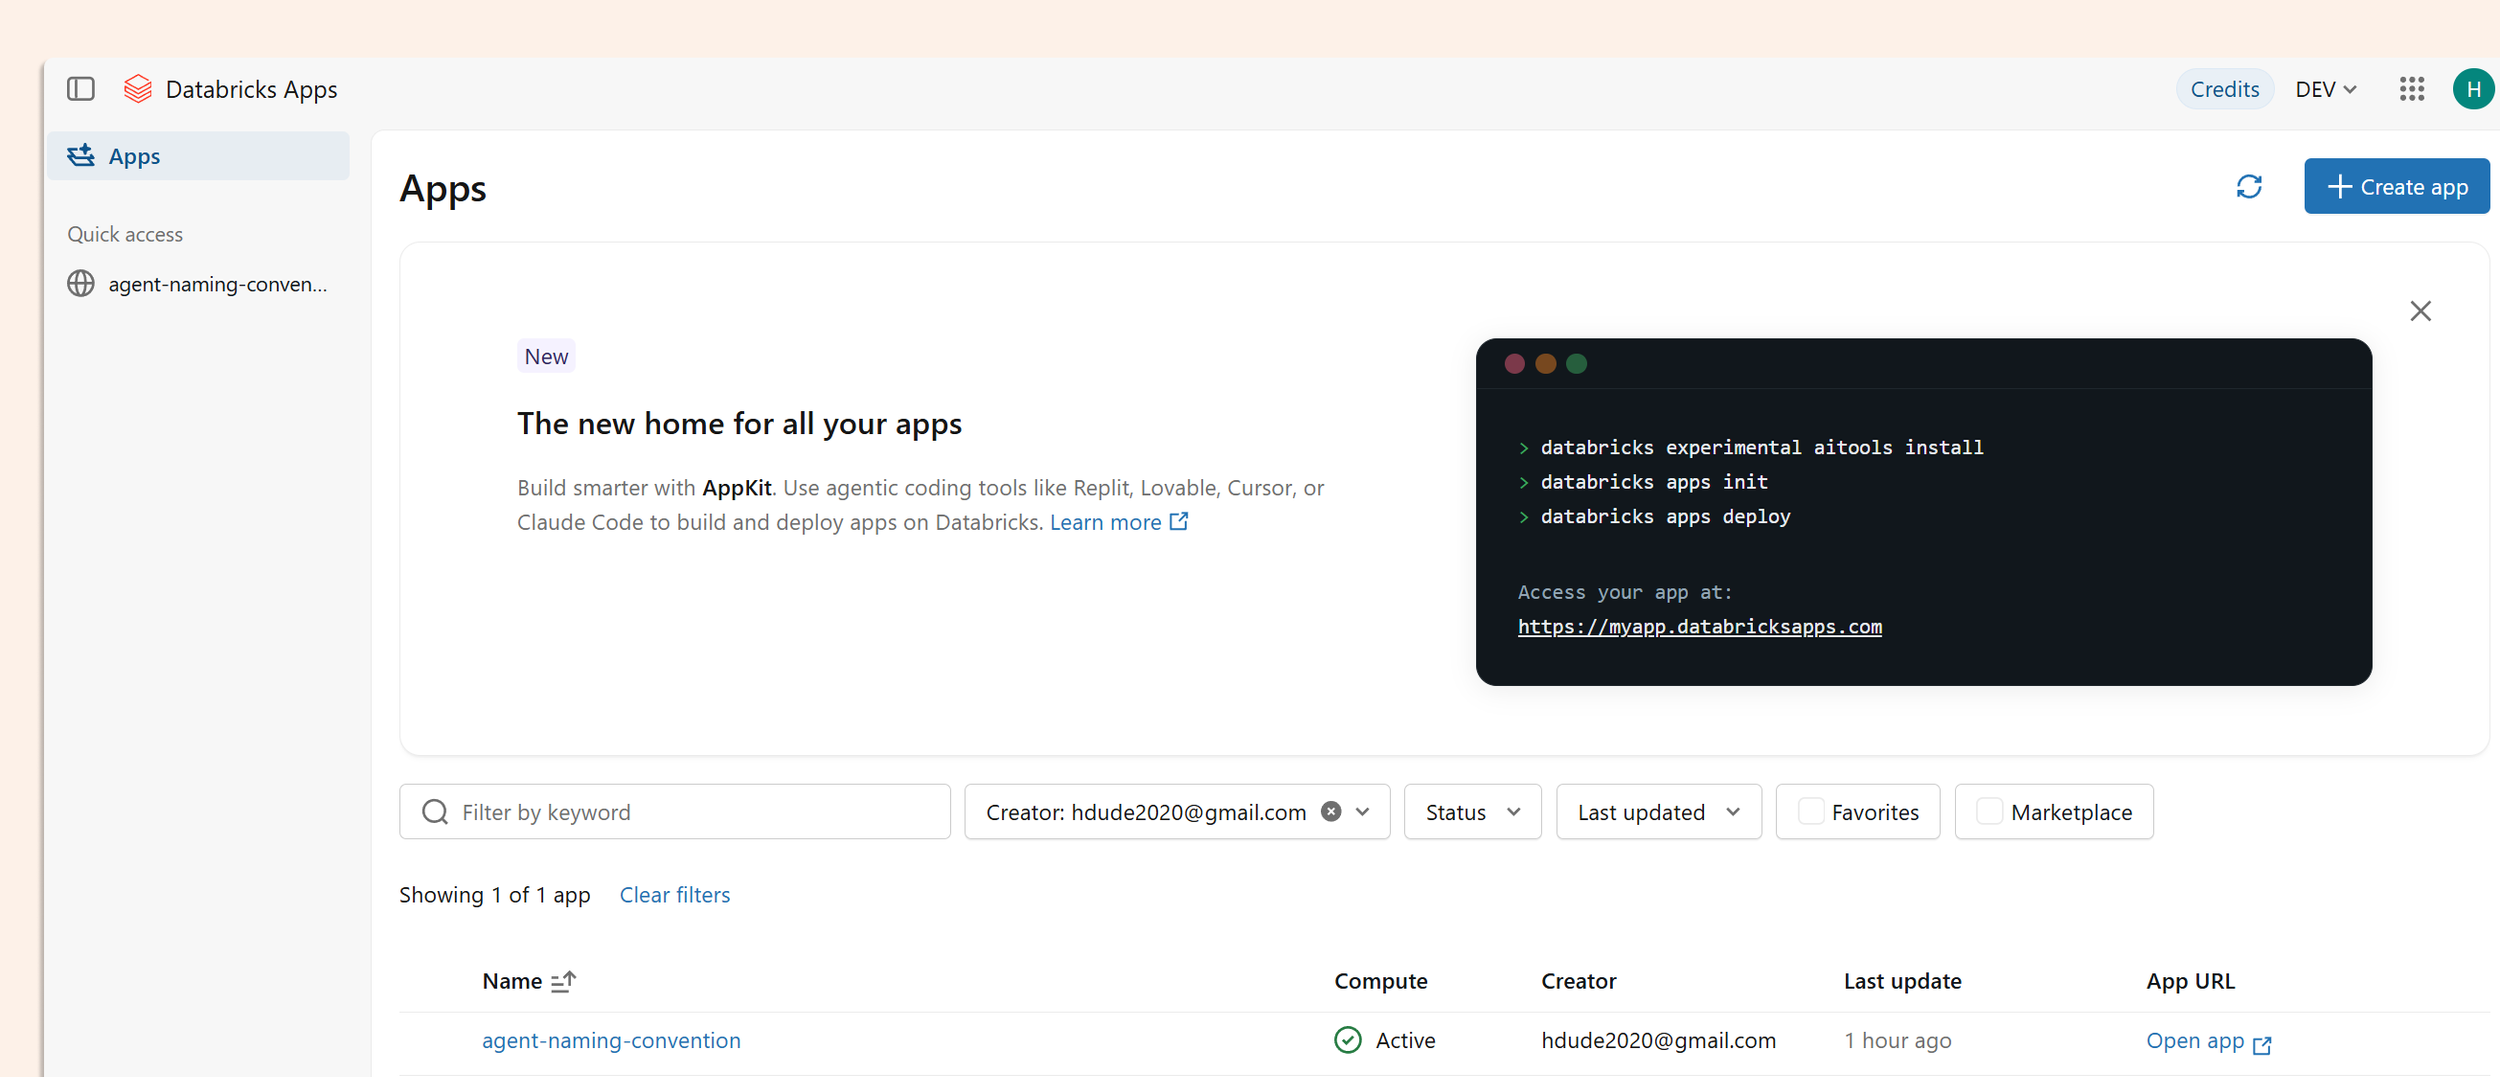Click the AppKit bold text
This screenshot has height=1077, width=2500.
(x=737, y=488)
